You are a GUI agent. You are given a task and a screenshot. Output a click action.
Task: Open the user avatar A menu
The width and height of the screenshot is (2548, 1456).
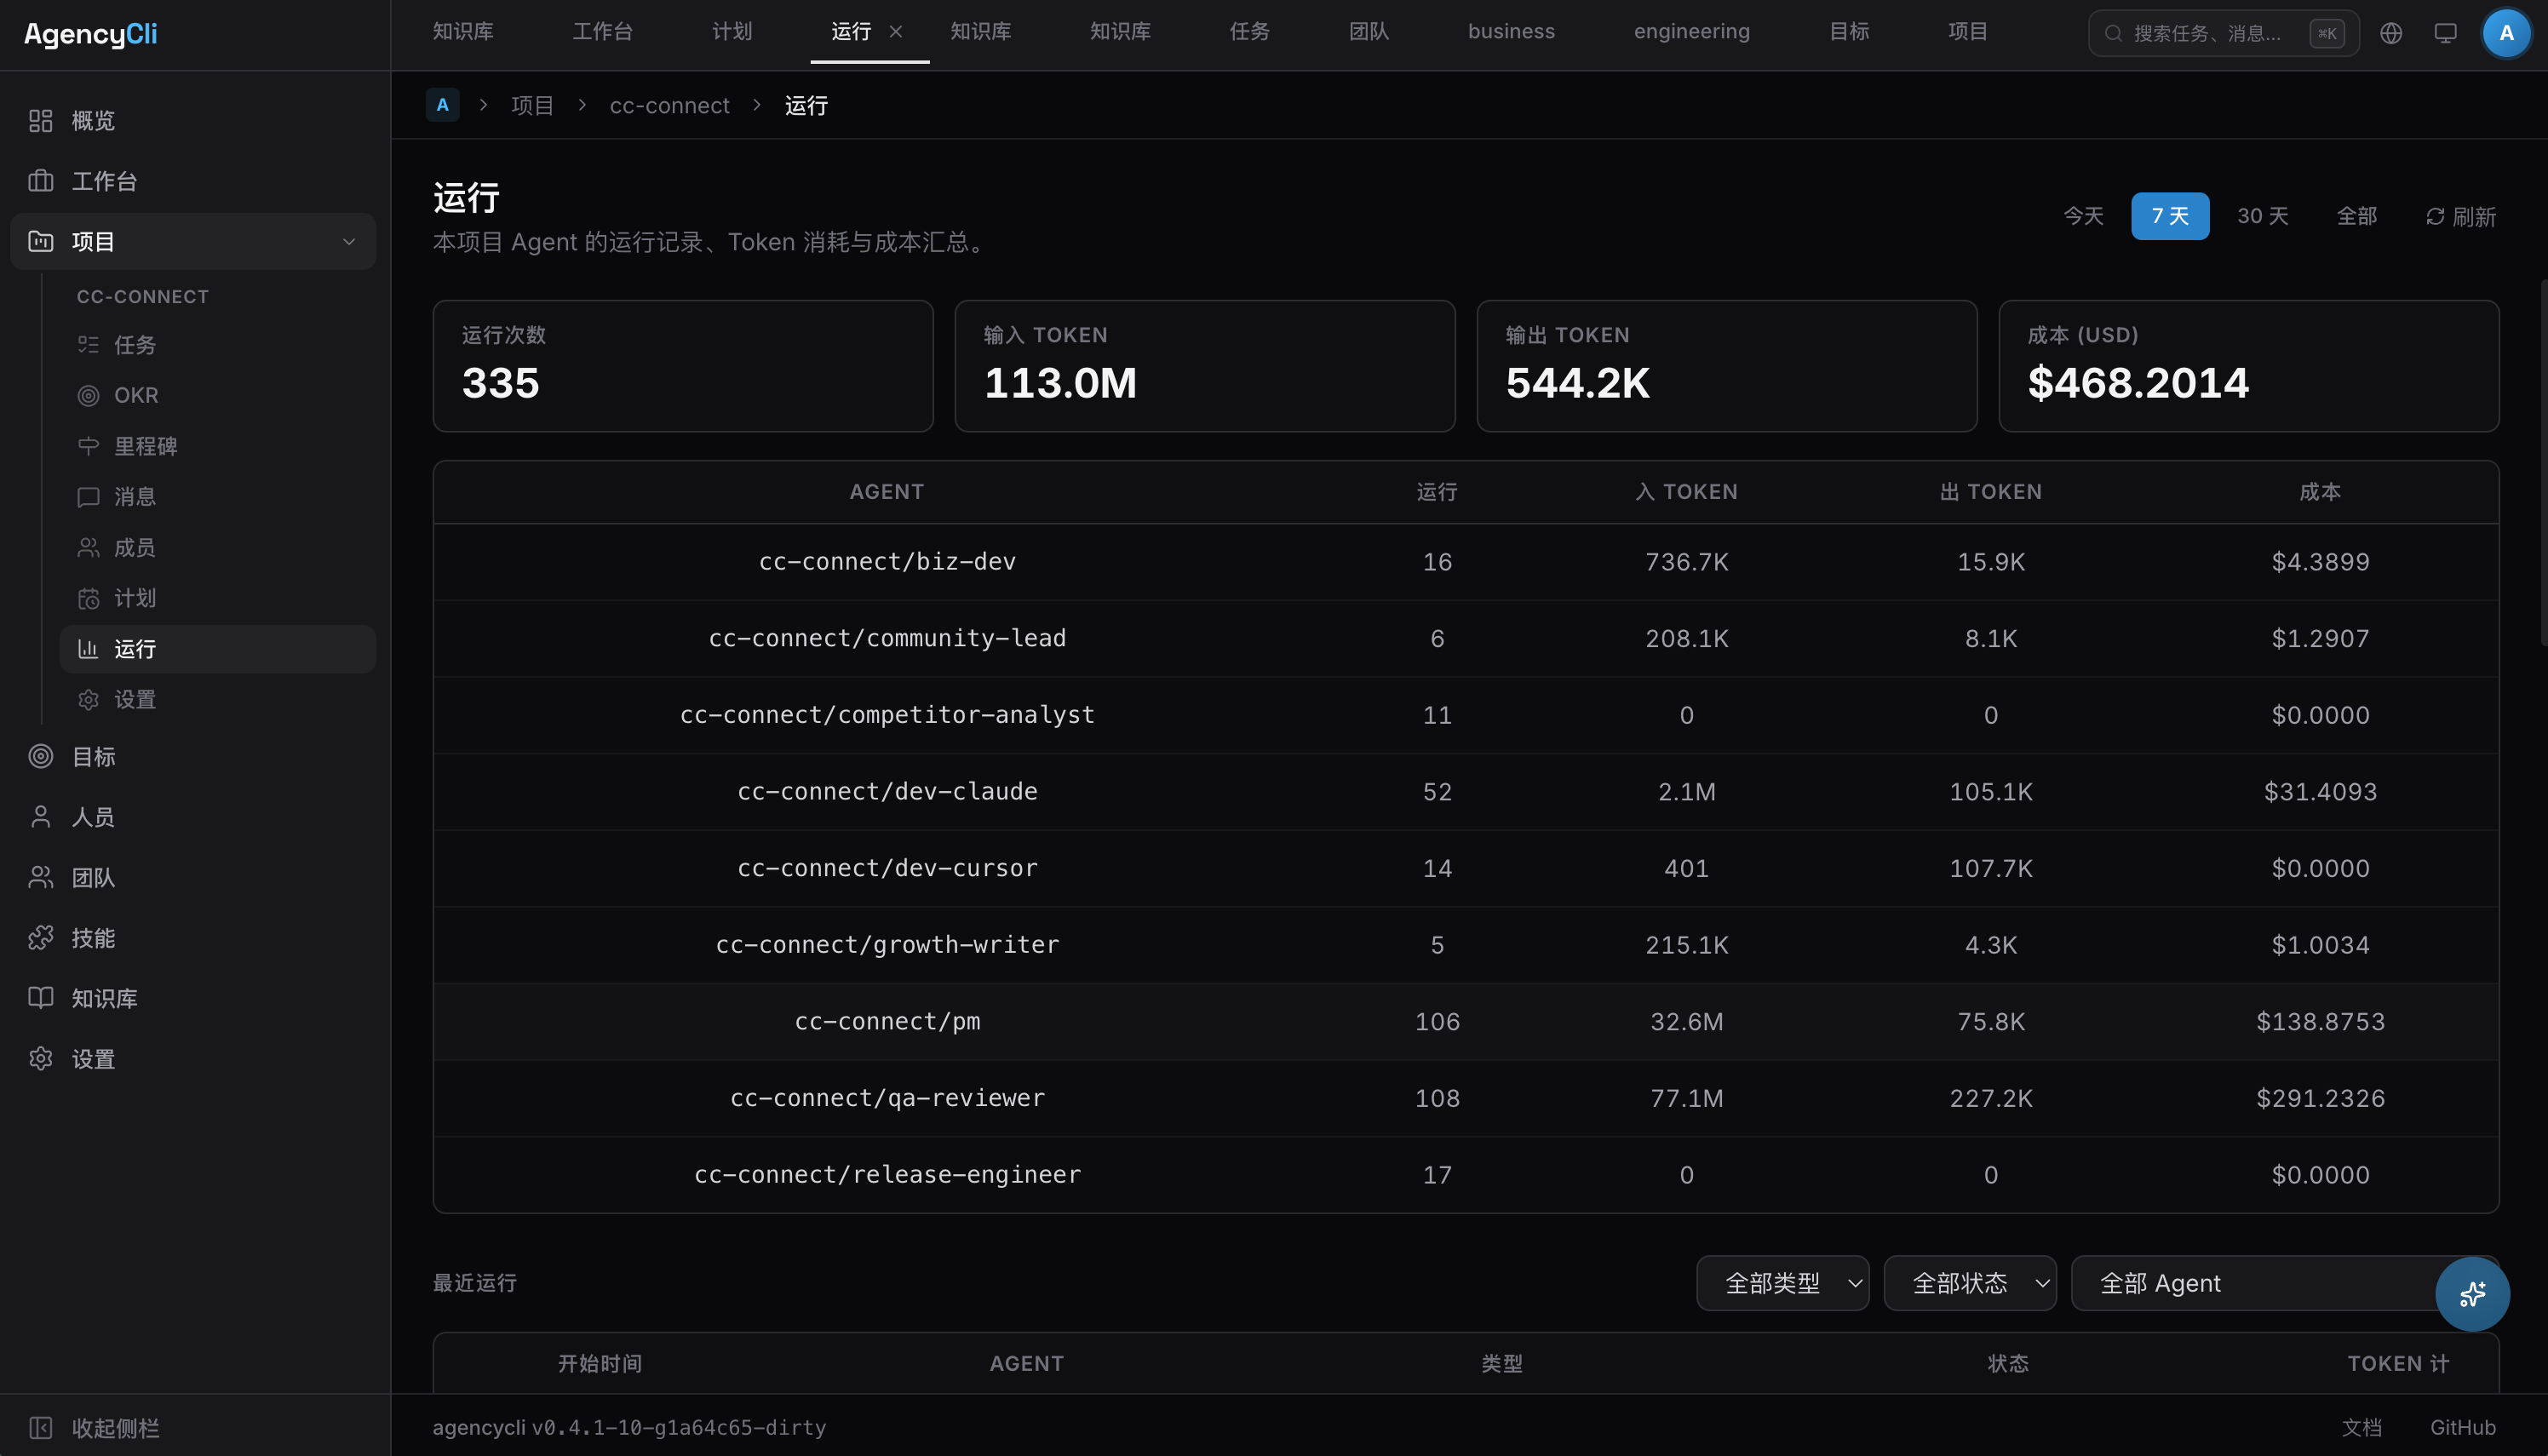tap(2505, 33)
